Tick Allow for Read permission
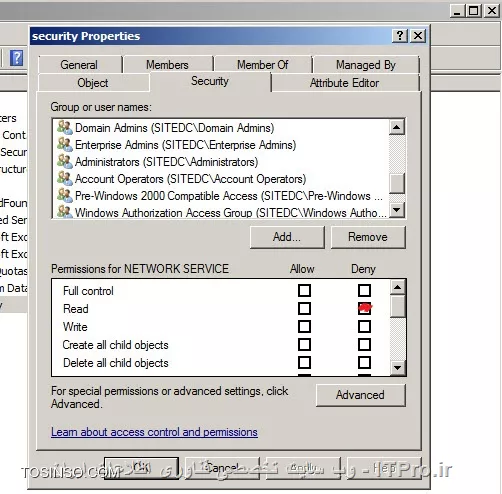This screenshot has width=502, height=494. coord(304,308)
